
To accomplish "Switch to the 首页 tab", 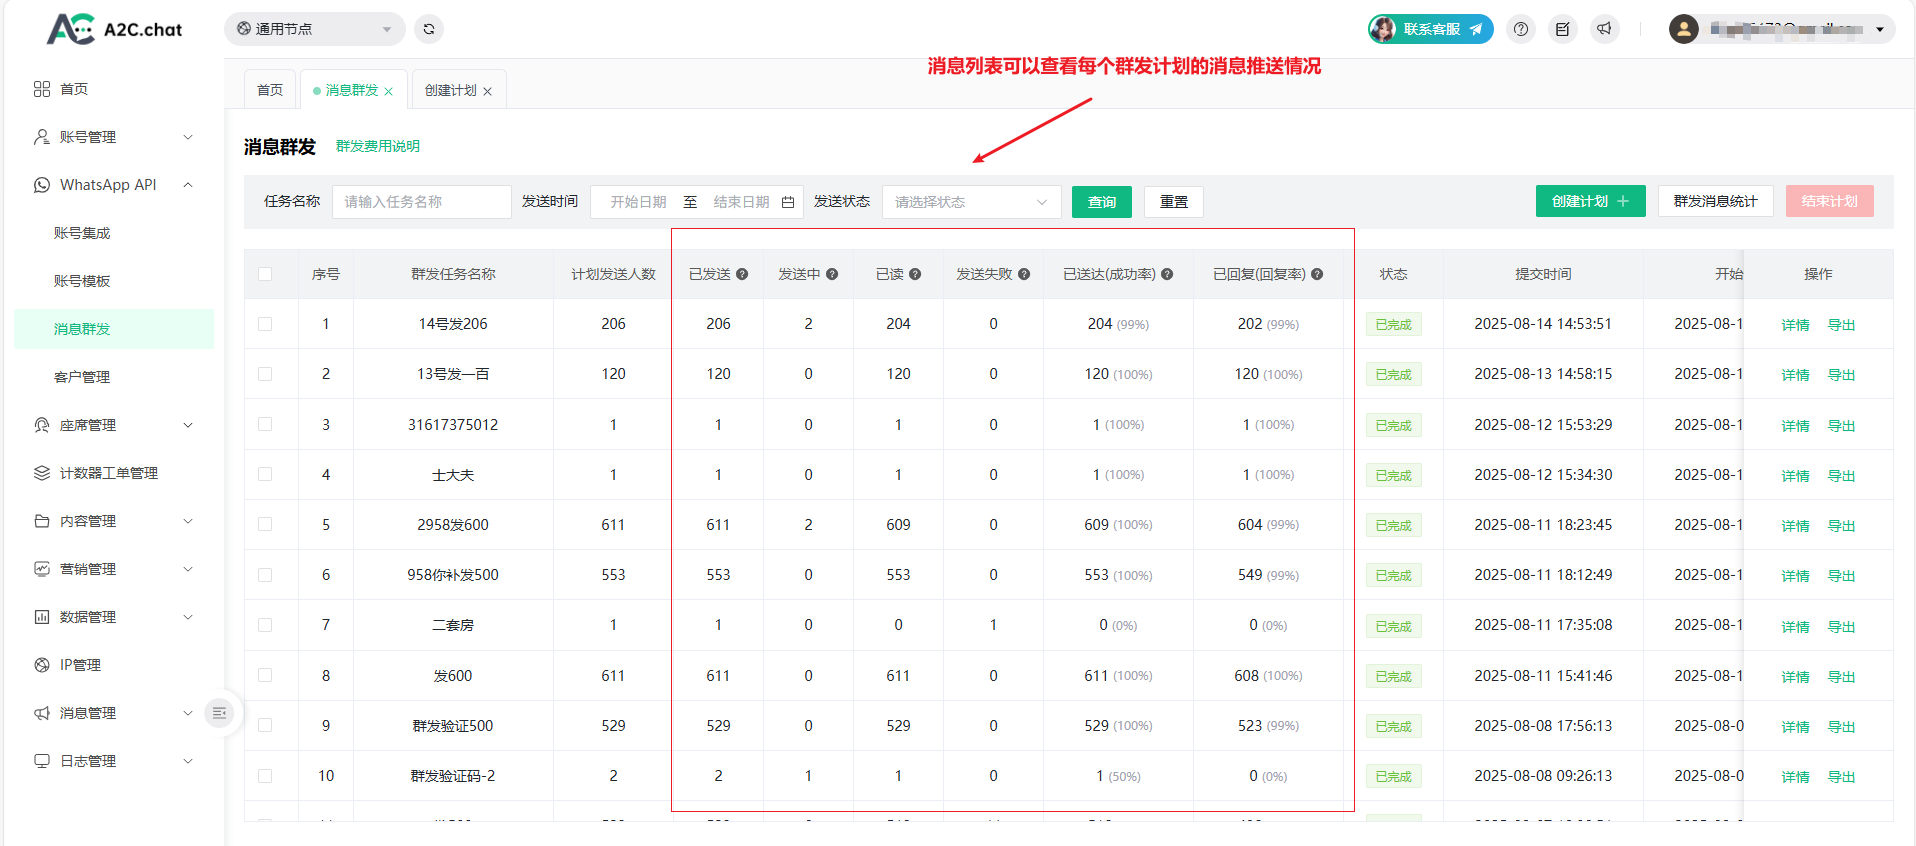I will point(270,90).
